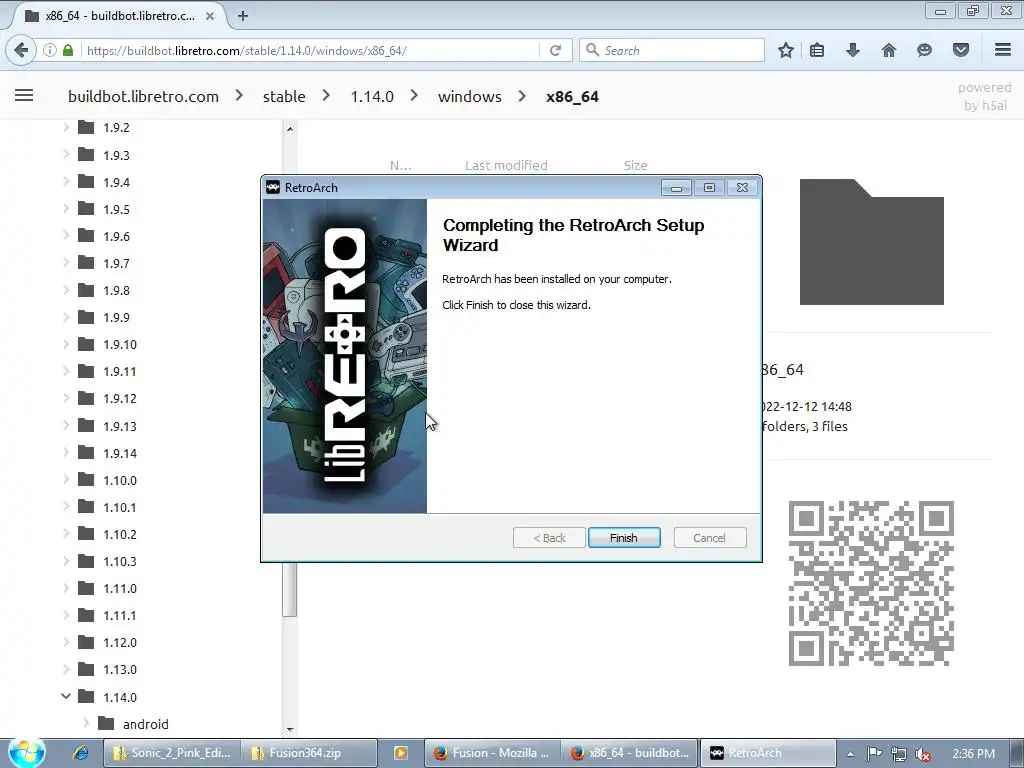Switch to Sonic_2_Pink_Edi... taskbar window
The width and height of the screenshot is (1024, 768).
tap(172, 753)
